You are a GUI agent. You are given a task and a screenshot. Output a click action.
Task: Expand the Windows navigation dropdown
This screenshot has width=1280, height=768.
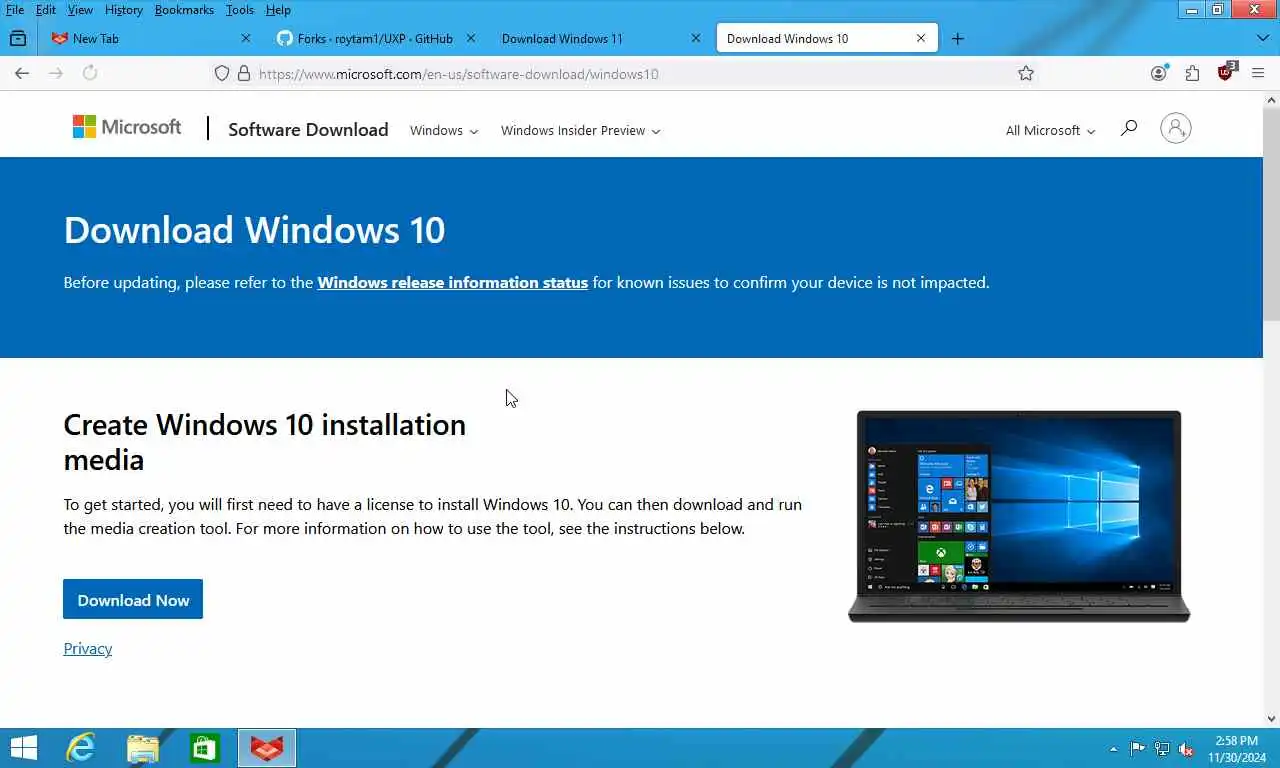pos(444,130)
